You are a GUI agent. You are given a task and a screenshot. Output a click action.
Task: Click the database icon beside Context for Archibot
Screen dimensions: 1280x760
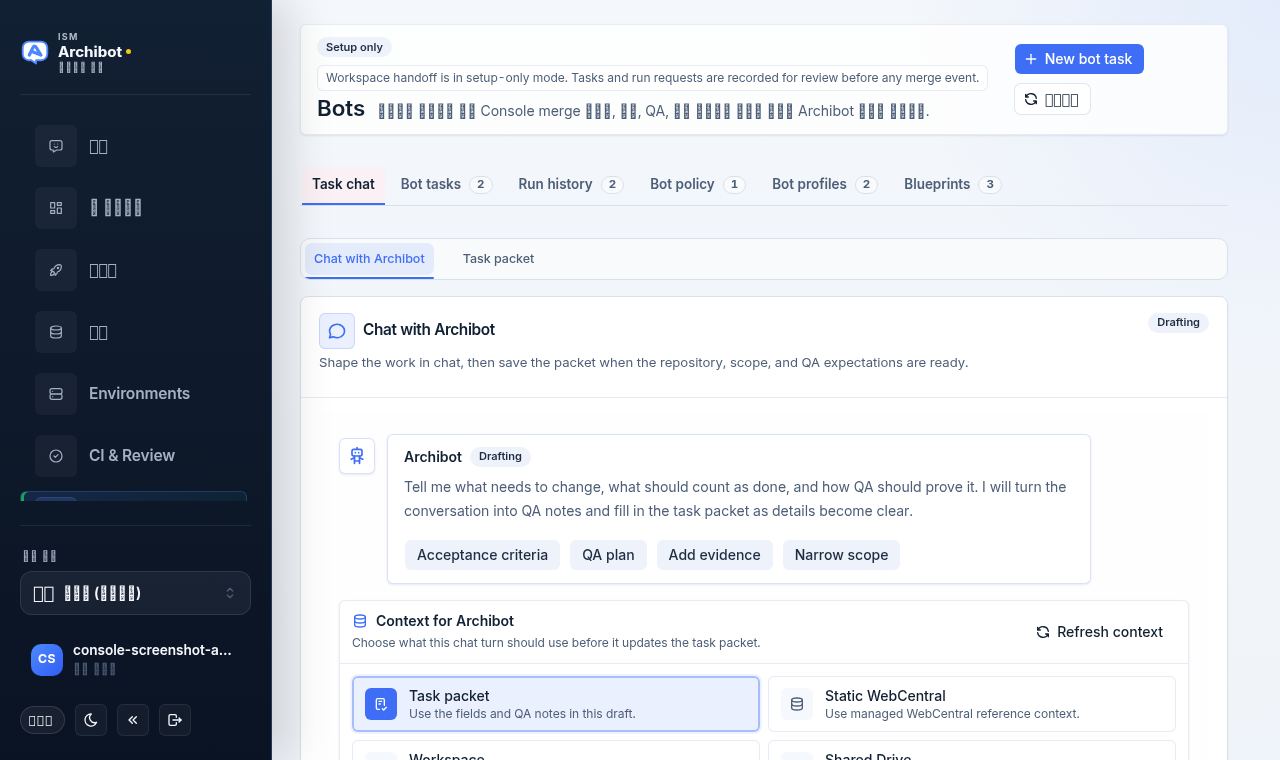360,621
